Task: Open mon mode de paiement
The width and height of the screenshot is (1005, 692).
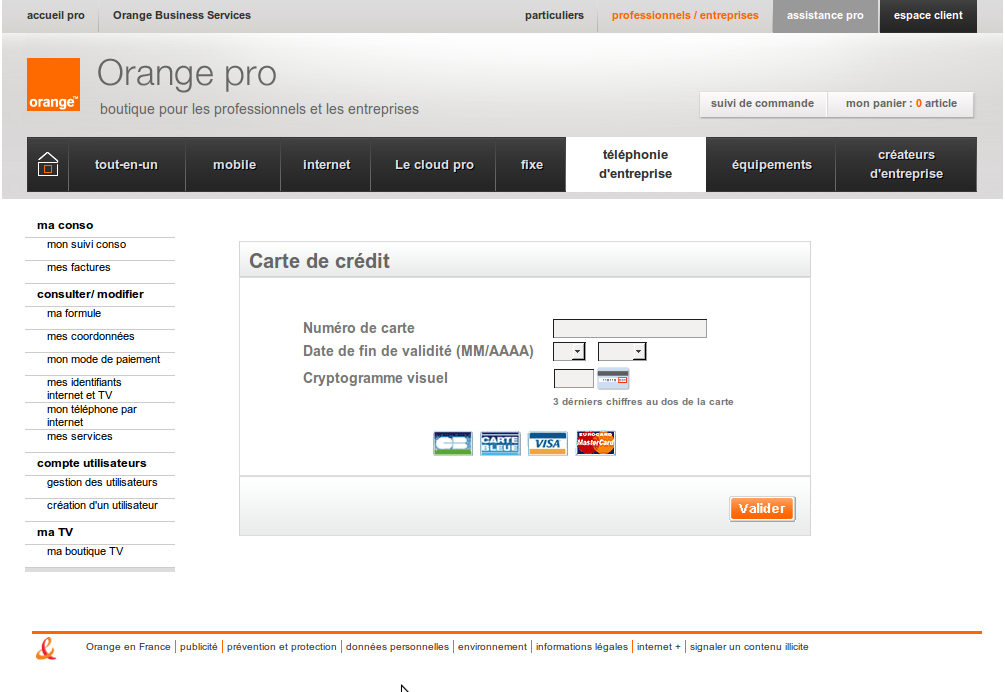Action: (x=103, y=360)
